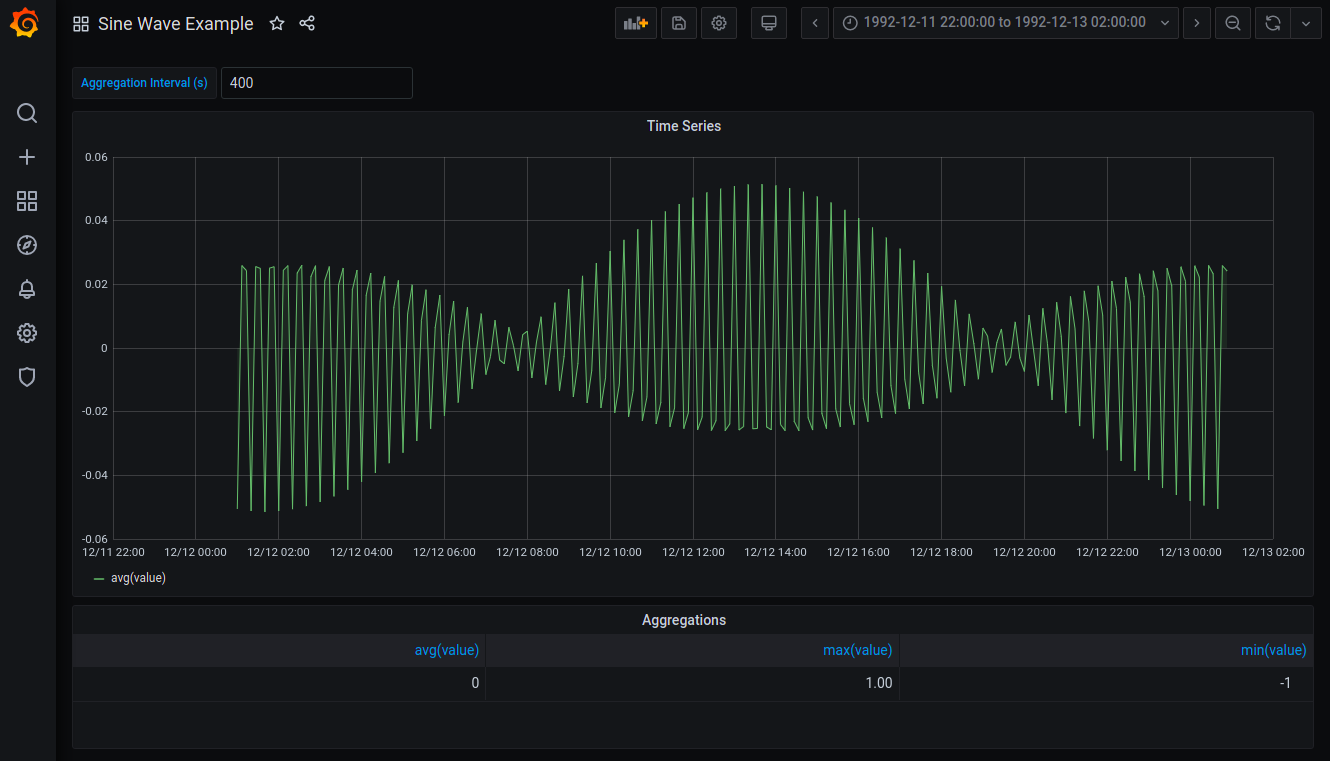Share the dashboard via share icon
The image size is (1330, 761).
[x=307, y=23]
